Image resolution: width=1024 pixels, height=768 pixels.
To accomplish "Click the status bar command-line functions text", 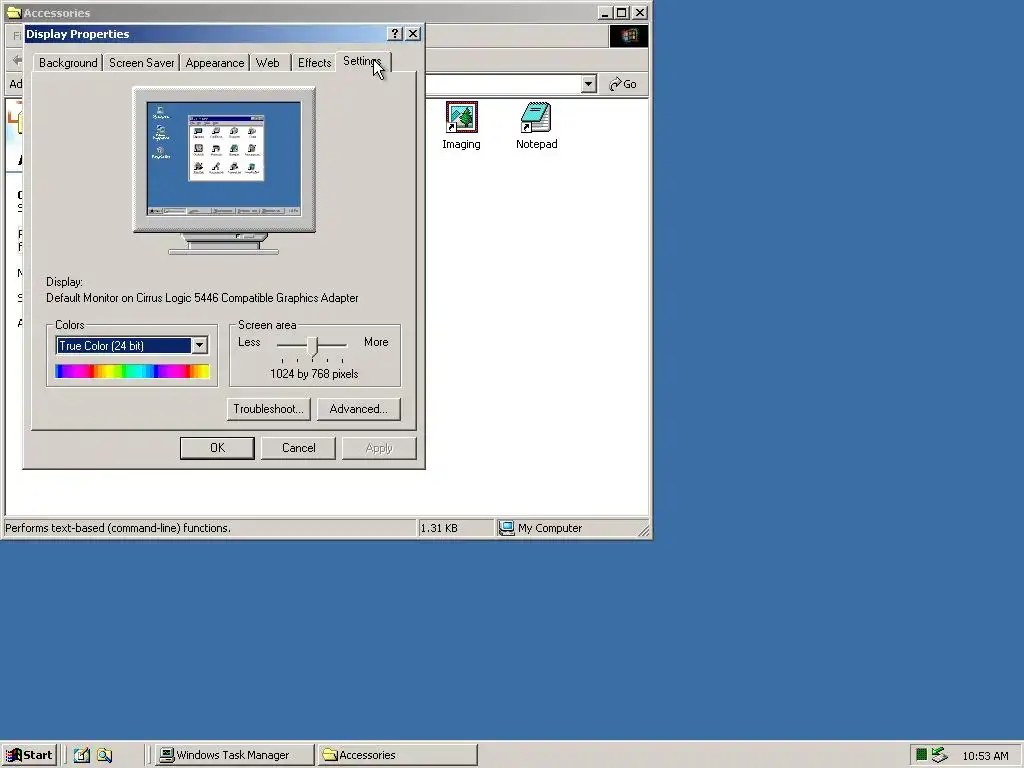I will [118, 528].
